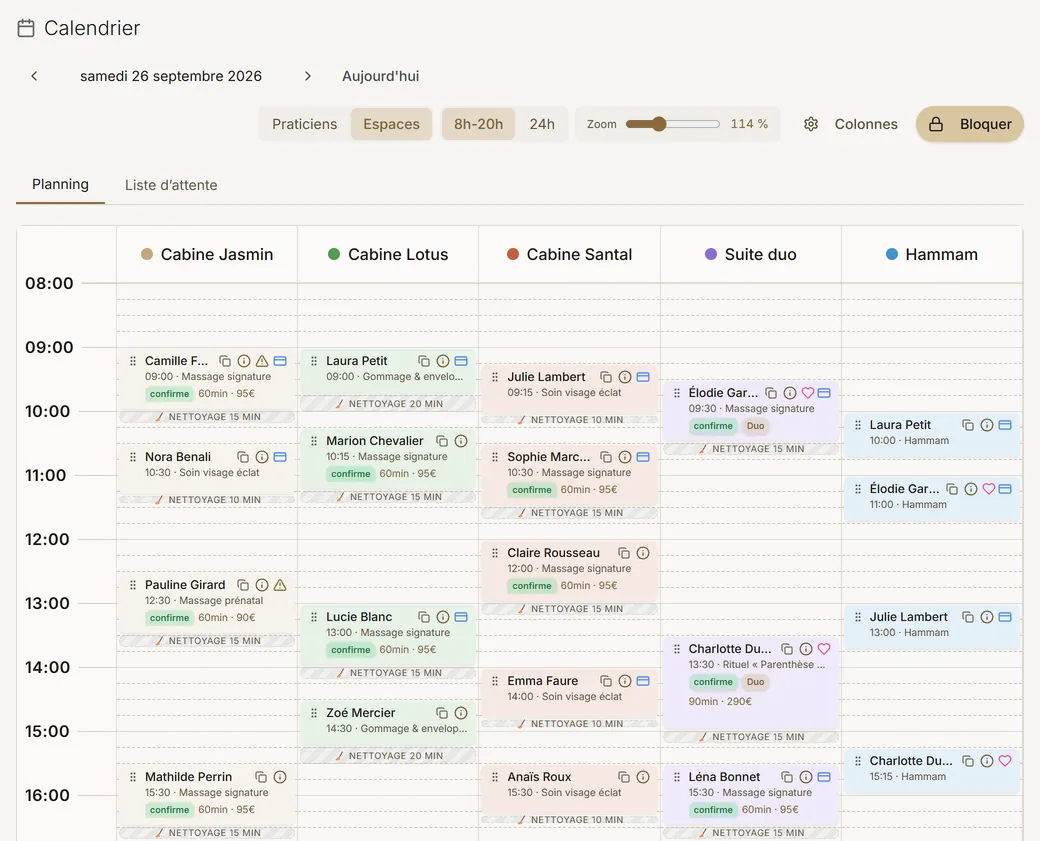
Task: Click the 114 % zoom value
Action: tap(749, 124)
